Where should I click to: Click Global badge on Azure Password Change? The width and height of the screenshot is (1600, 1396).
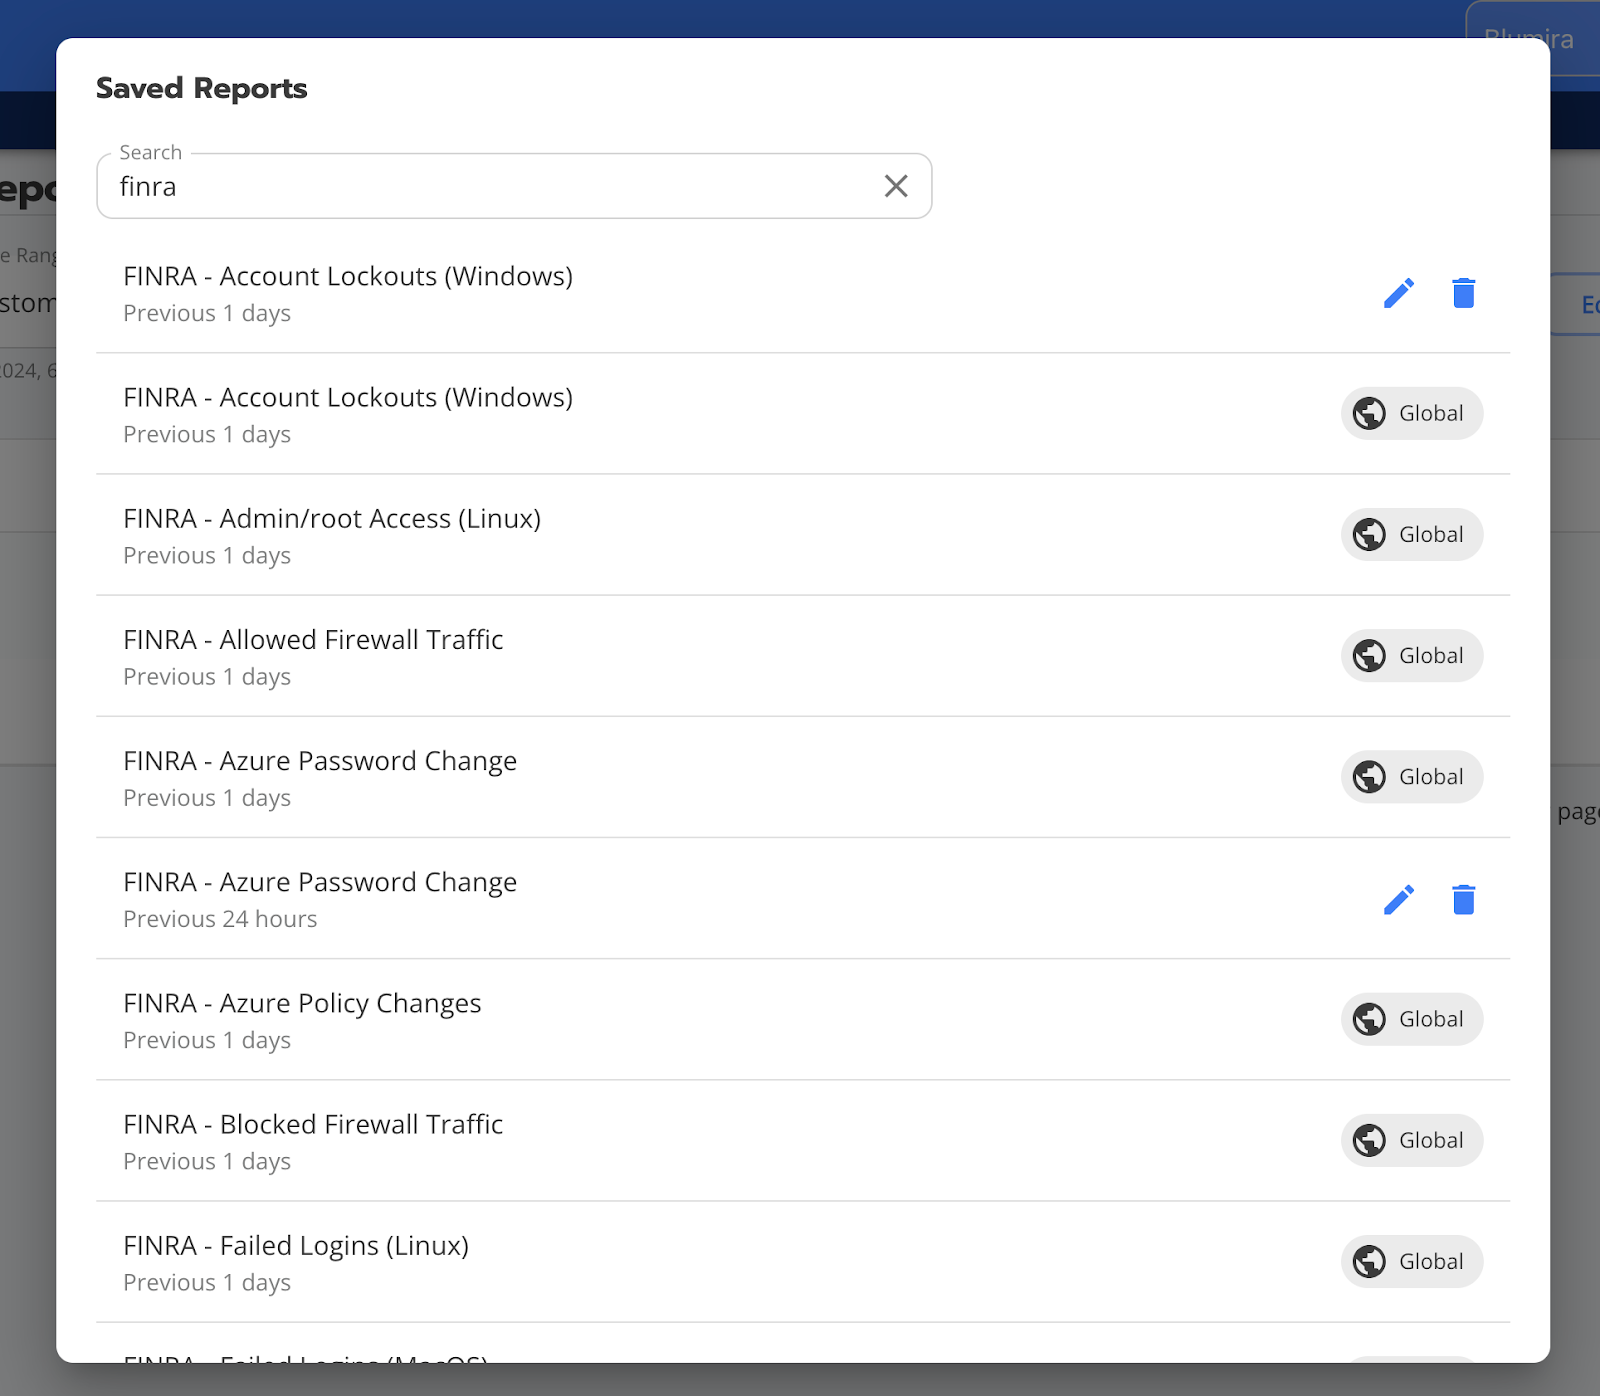(1411, 777)
